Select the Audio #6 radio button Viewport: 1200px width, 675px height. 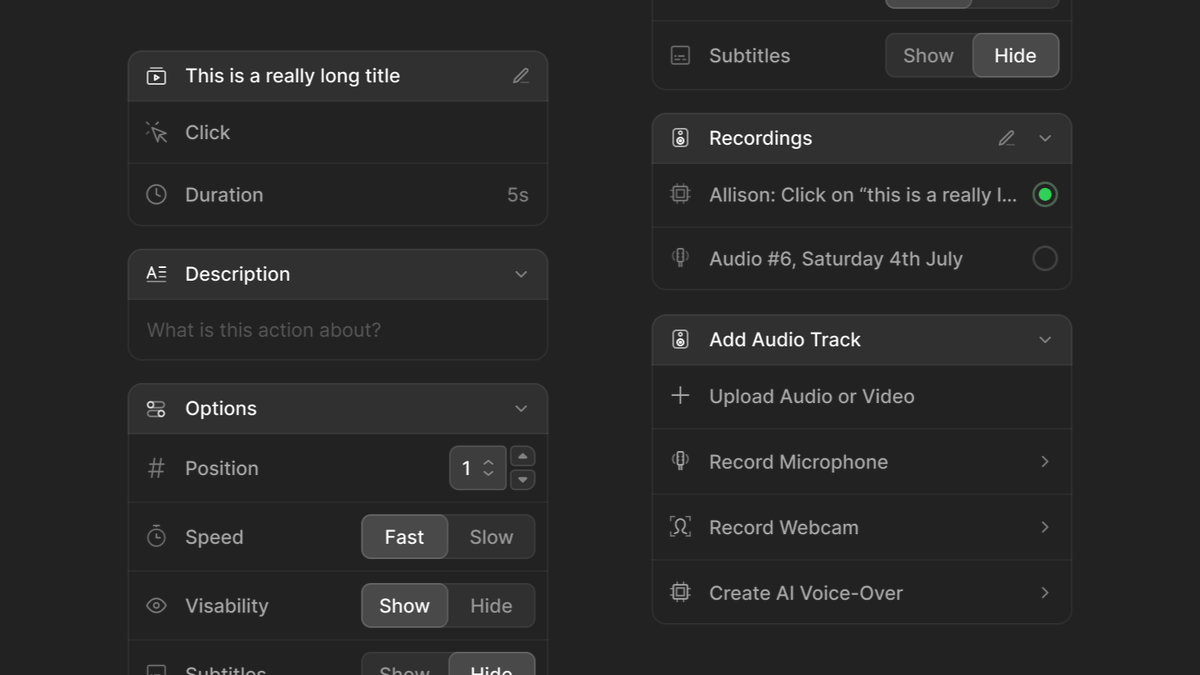[x=1045, y=259]
